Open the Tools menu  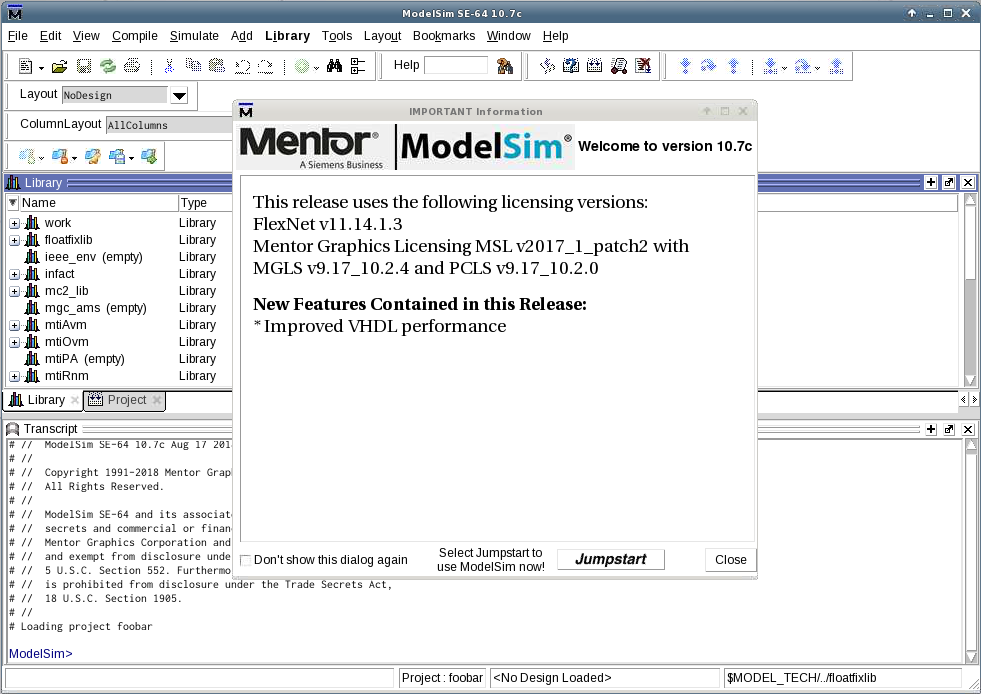click(x=337, y=36)
